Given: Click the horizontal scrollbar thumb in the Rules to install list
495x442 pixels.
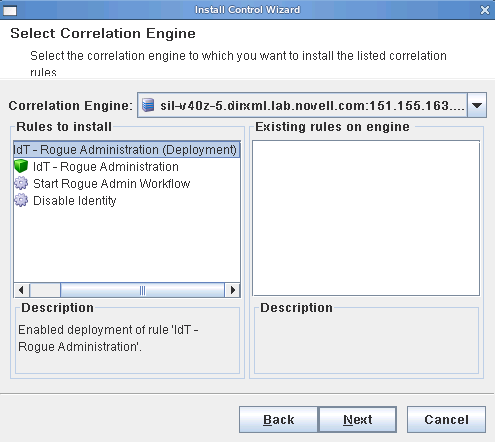Looking at the screenshot, I should pyautogui.click(x=142, y=290).
